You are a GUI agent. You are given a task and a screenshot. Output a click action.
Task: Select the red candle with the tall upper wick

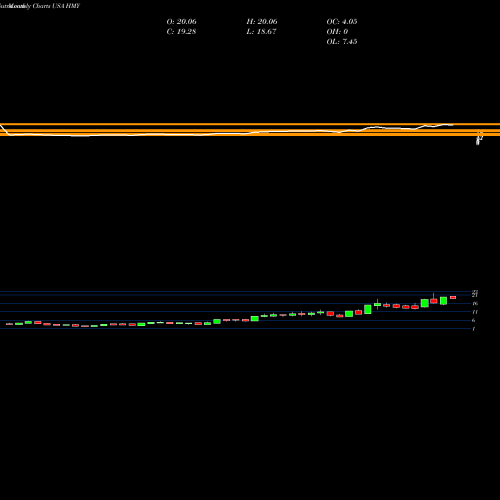tap(434, 298)
